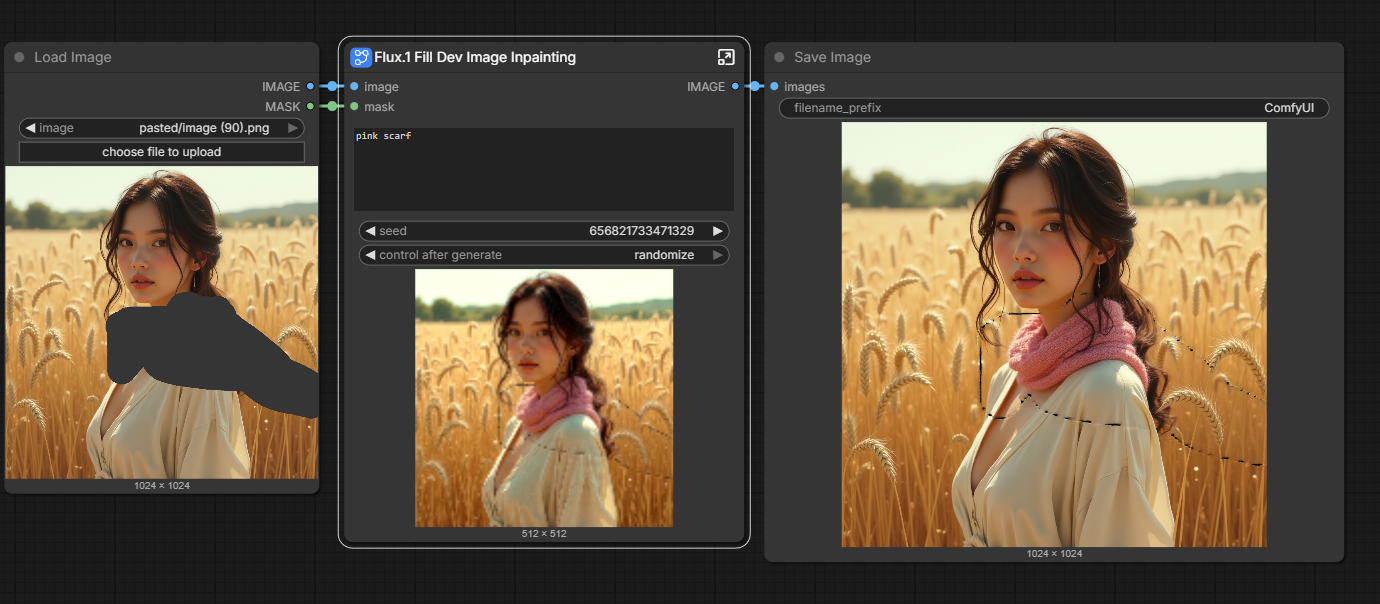Screen dimensions: 1380x604
Task: Click the saved output image preview
Action: [1054, 334]
